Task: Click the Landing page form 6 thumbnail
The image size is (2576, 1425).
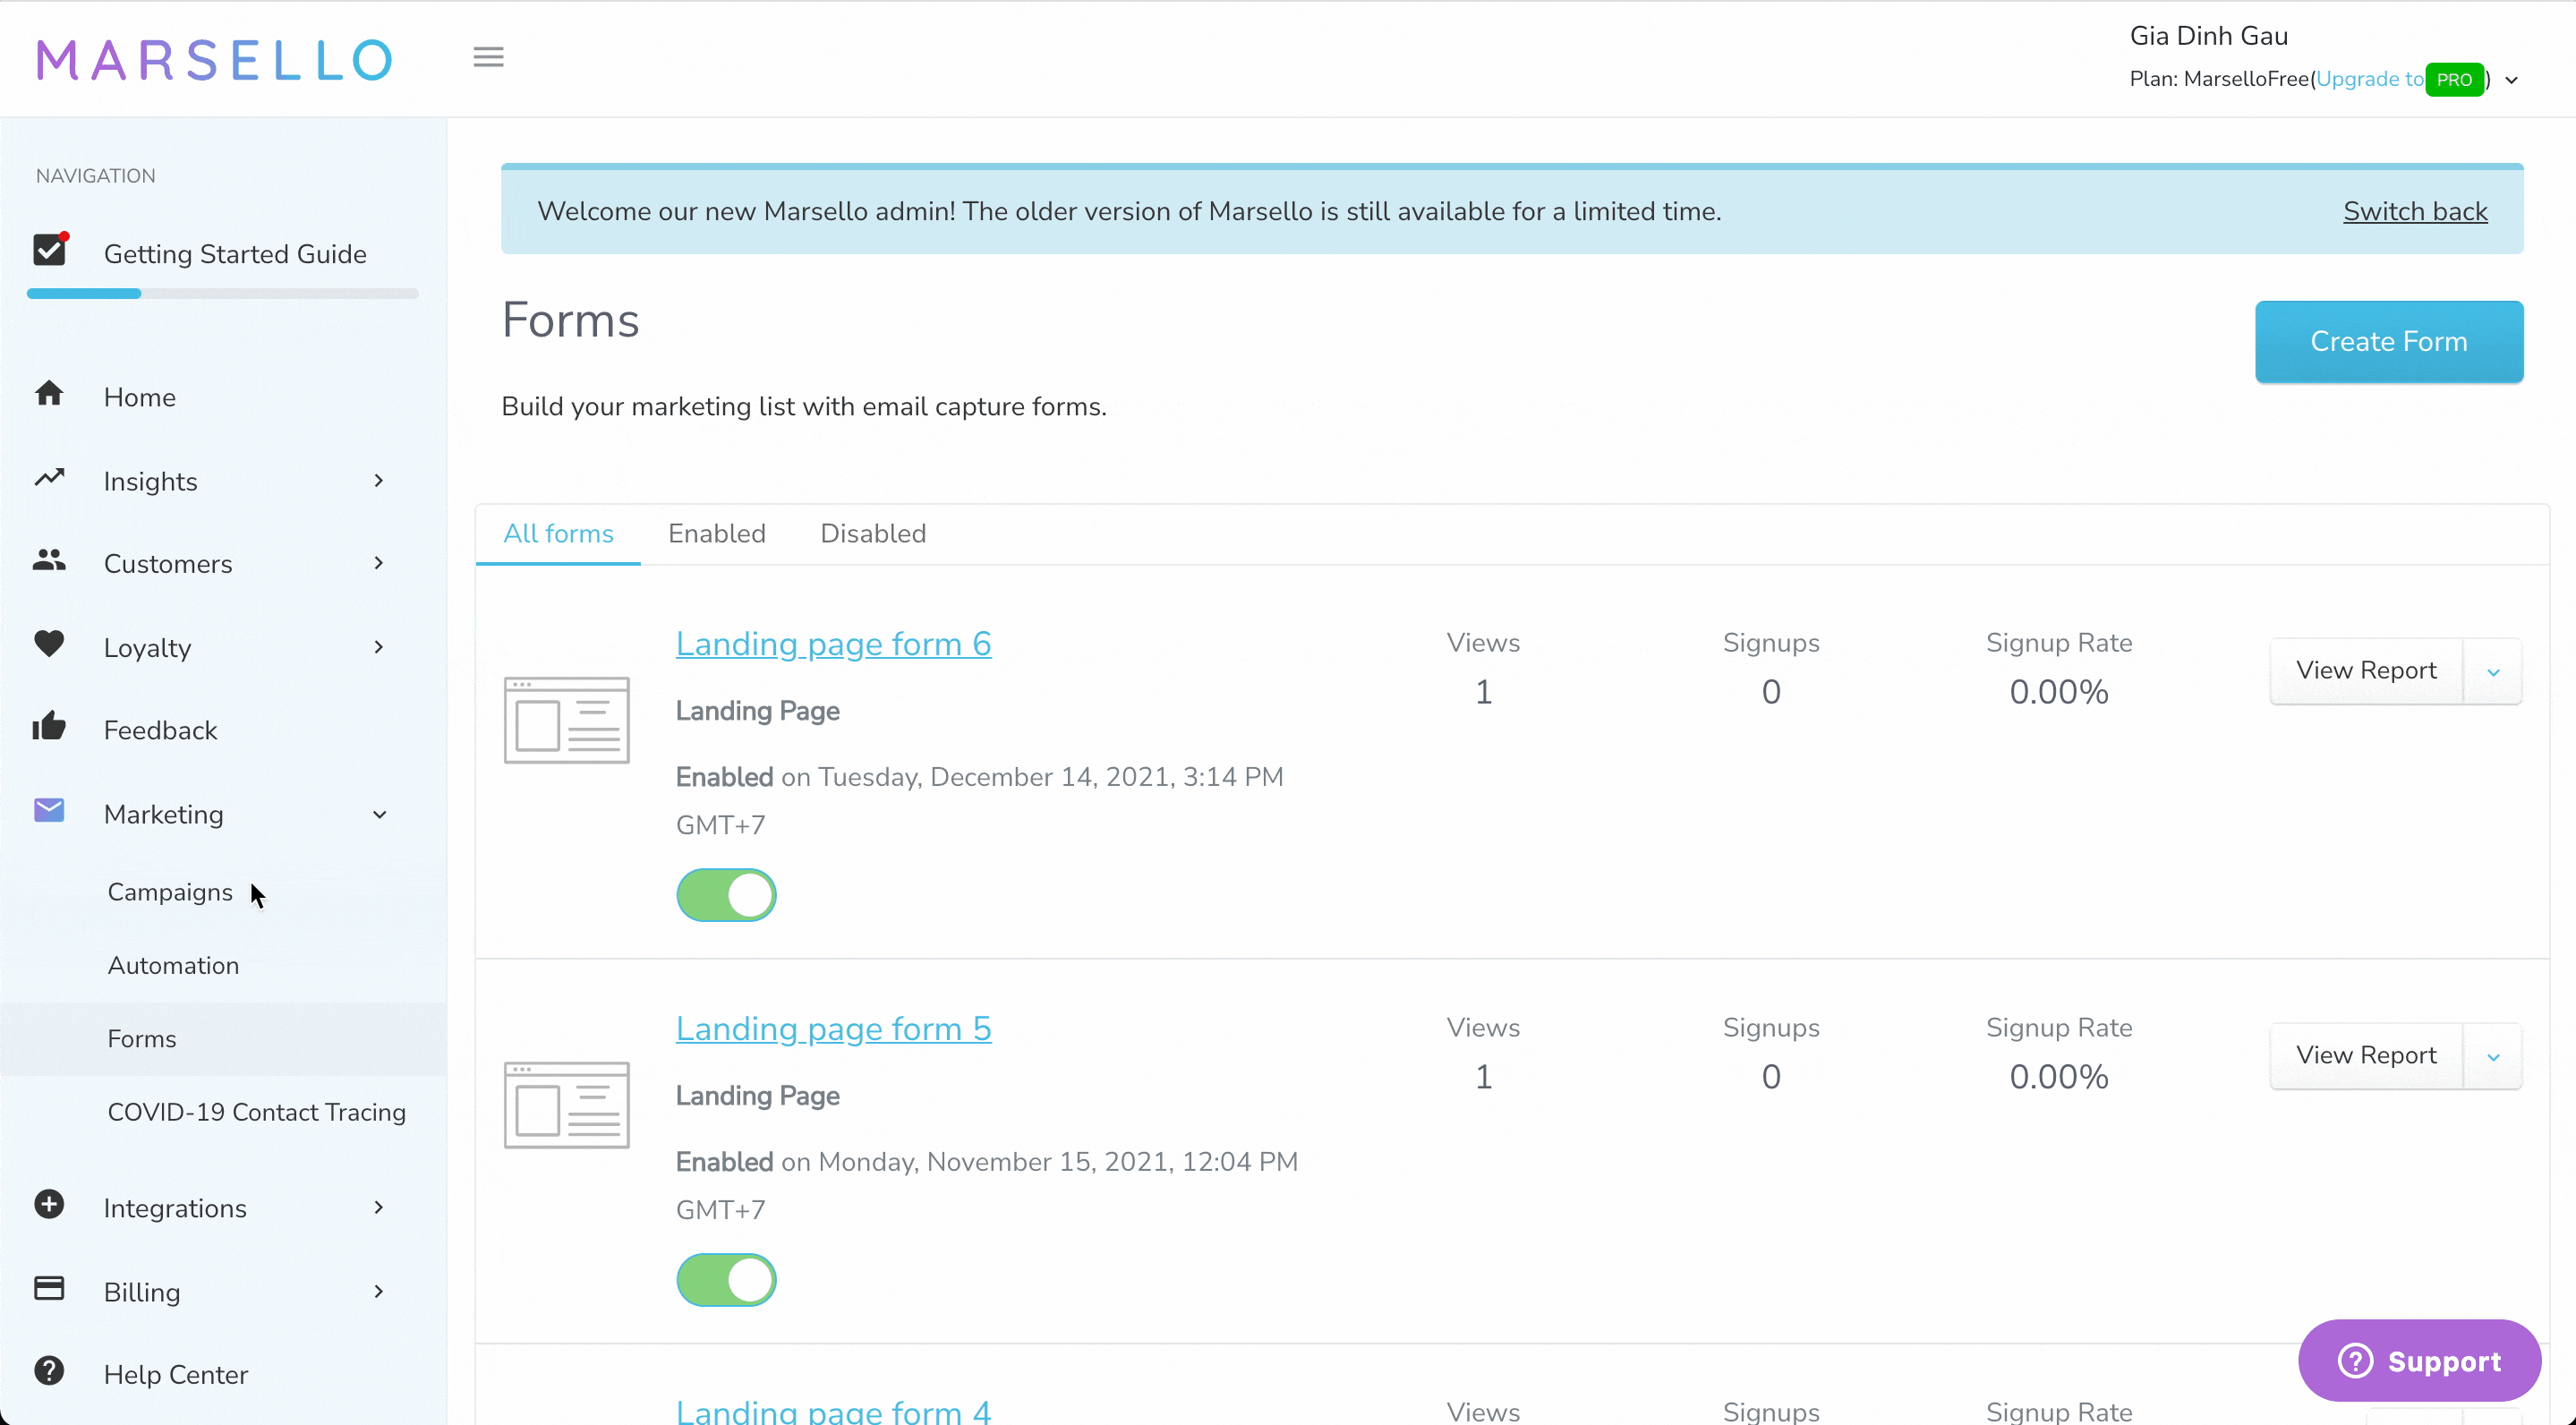Action: 567,721
